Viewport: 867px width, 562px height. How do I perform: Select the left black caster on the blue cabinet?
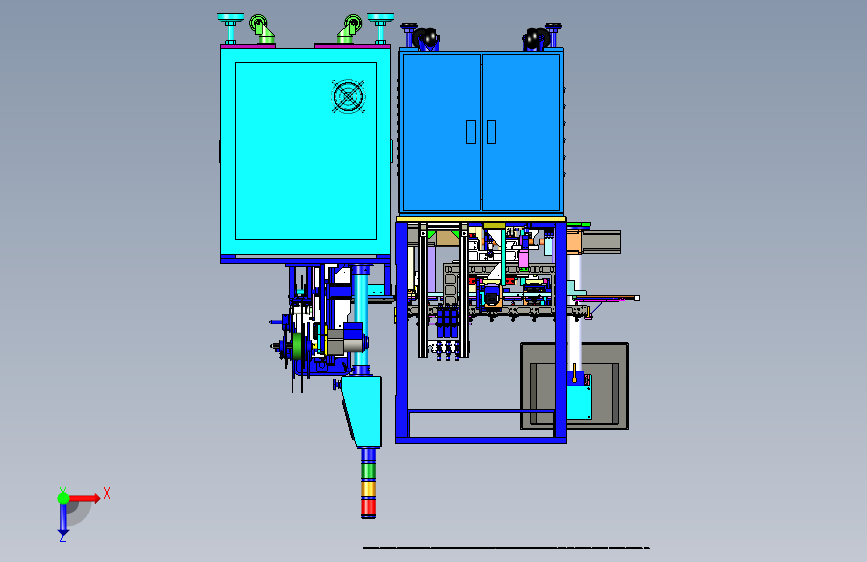click(426, 39)
